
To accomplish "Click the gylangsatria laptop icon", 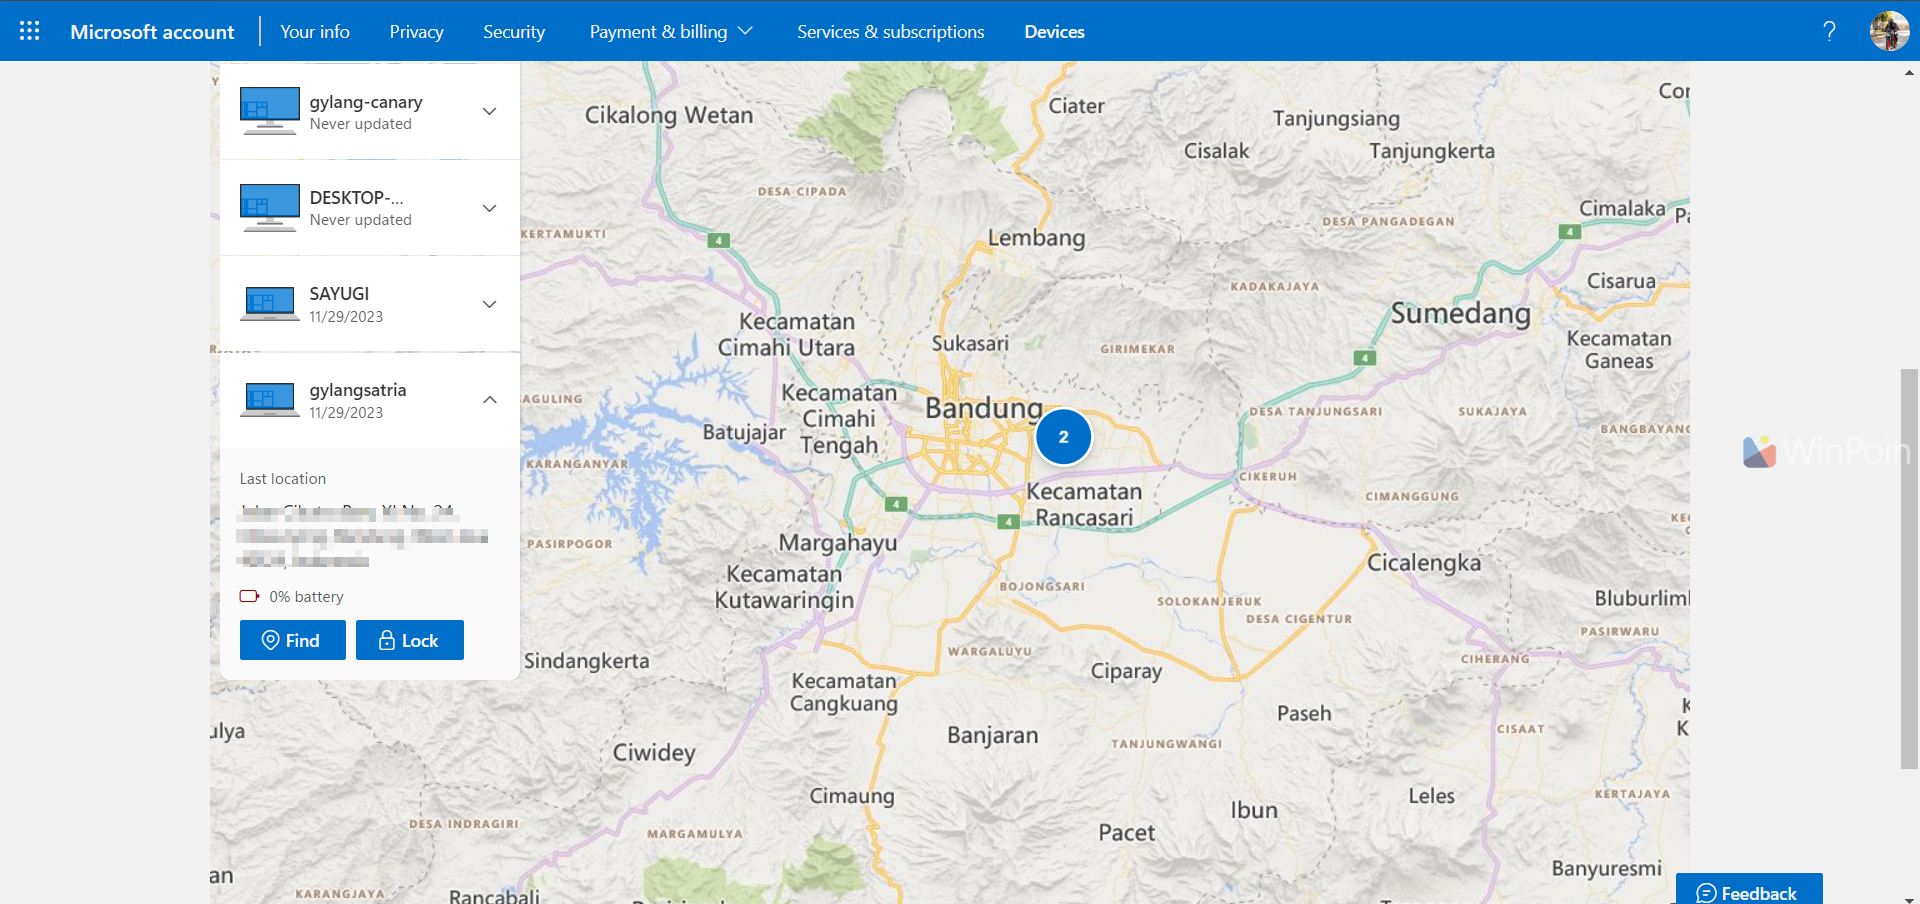I will tap(269, 400).
